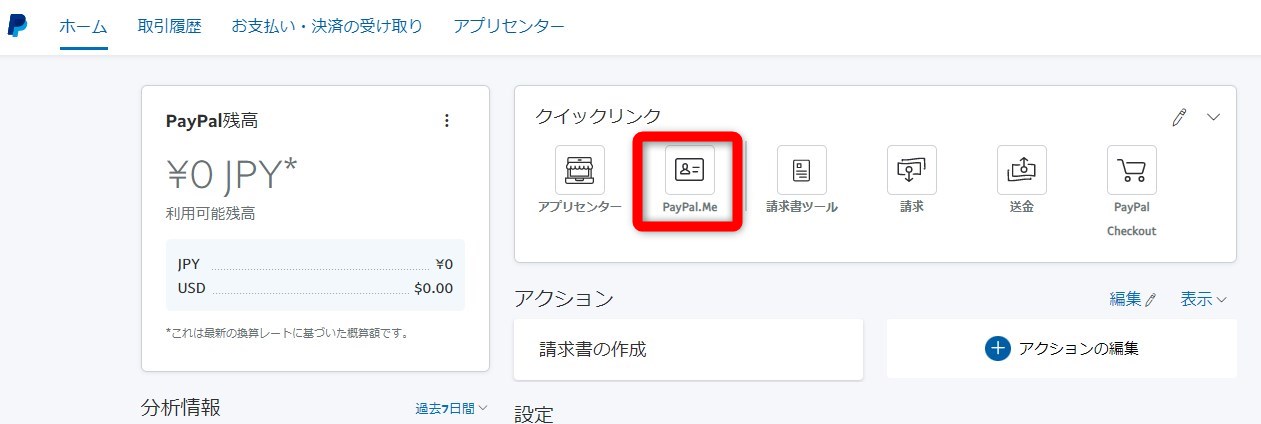This screenshot has width=1261, height=424.
Task: Click the 編集 link in アクション section
Action: (x=1133, y=299)
